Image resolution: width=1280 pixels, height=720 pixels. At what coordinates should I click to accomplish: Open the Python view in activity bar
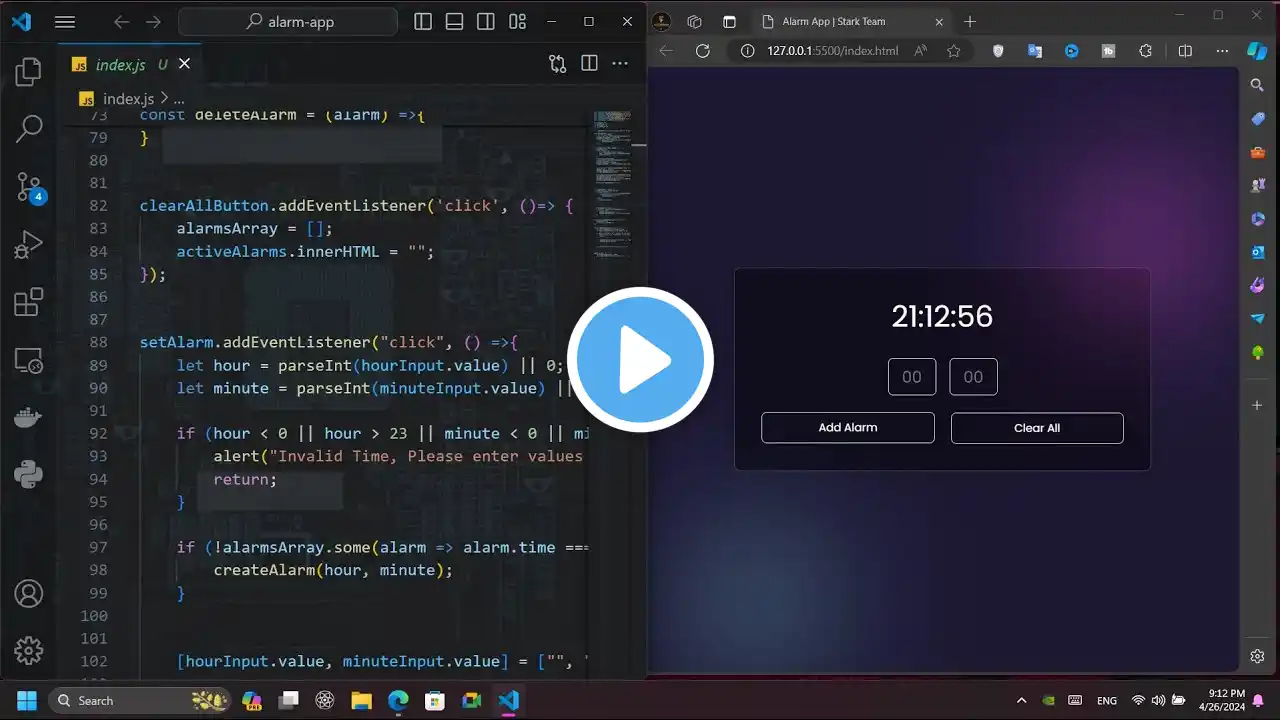[29, 474]
